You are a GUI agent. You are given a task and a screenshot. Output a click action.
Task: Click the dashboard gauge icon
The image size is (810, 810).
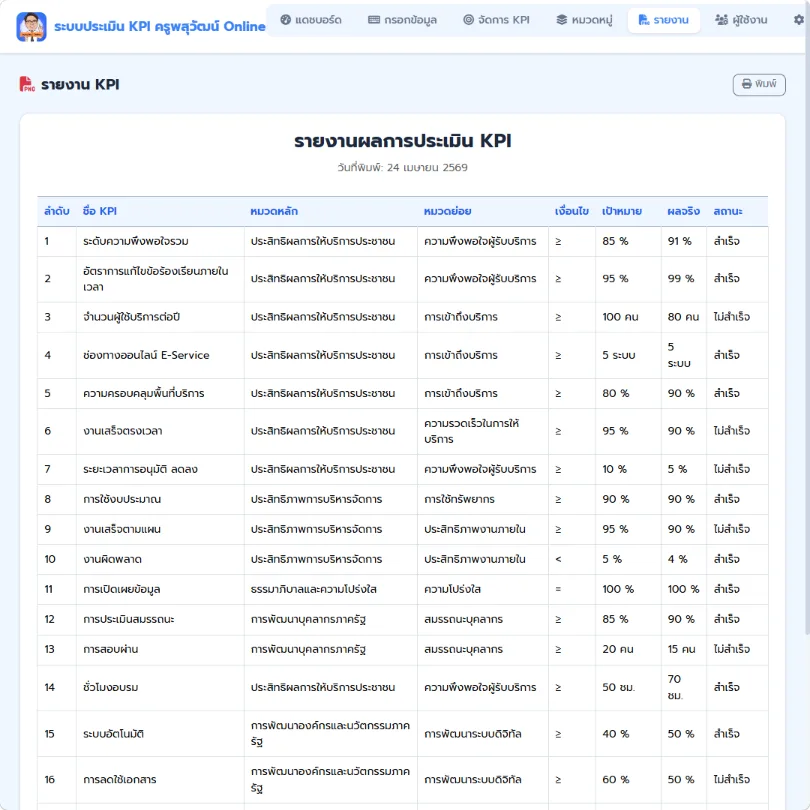[x=286, y=20]
